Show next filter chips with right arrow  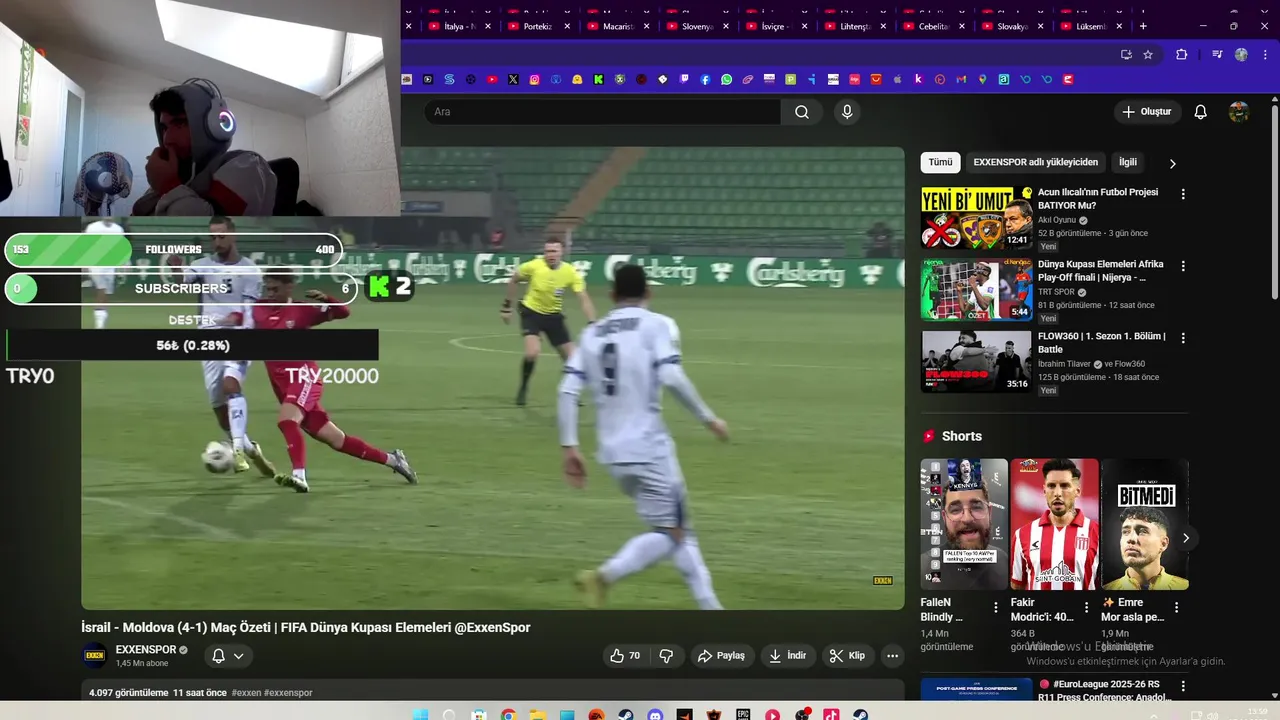click(1173, 163)
